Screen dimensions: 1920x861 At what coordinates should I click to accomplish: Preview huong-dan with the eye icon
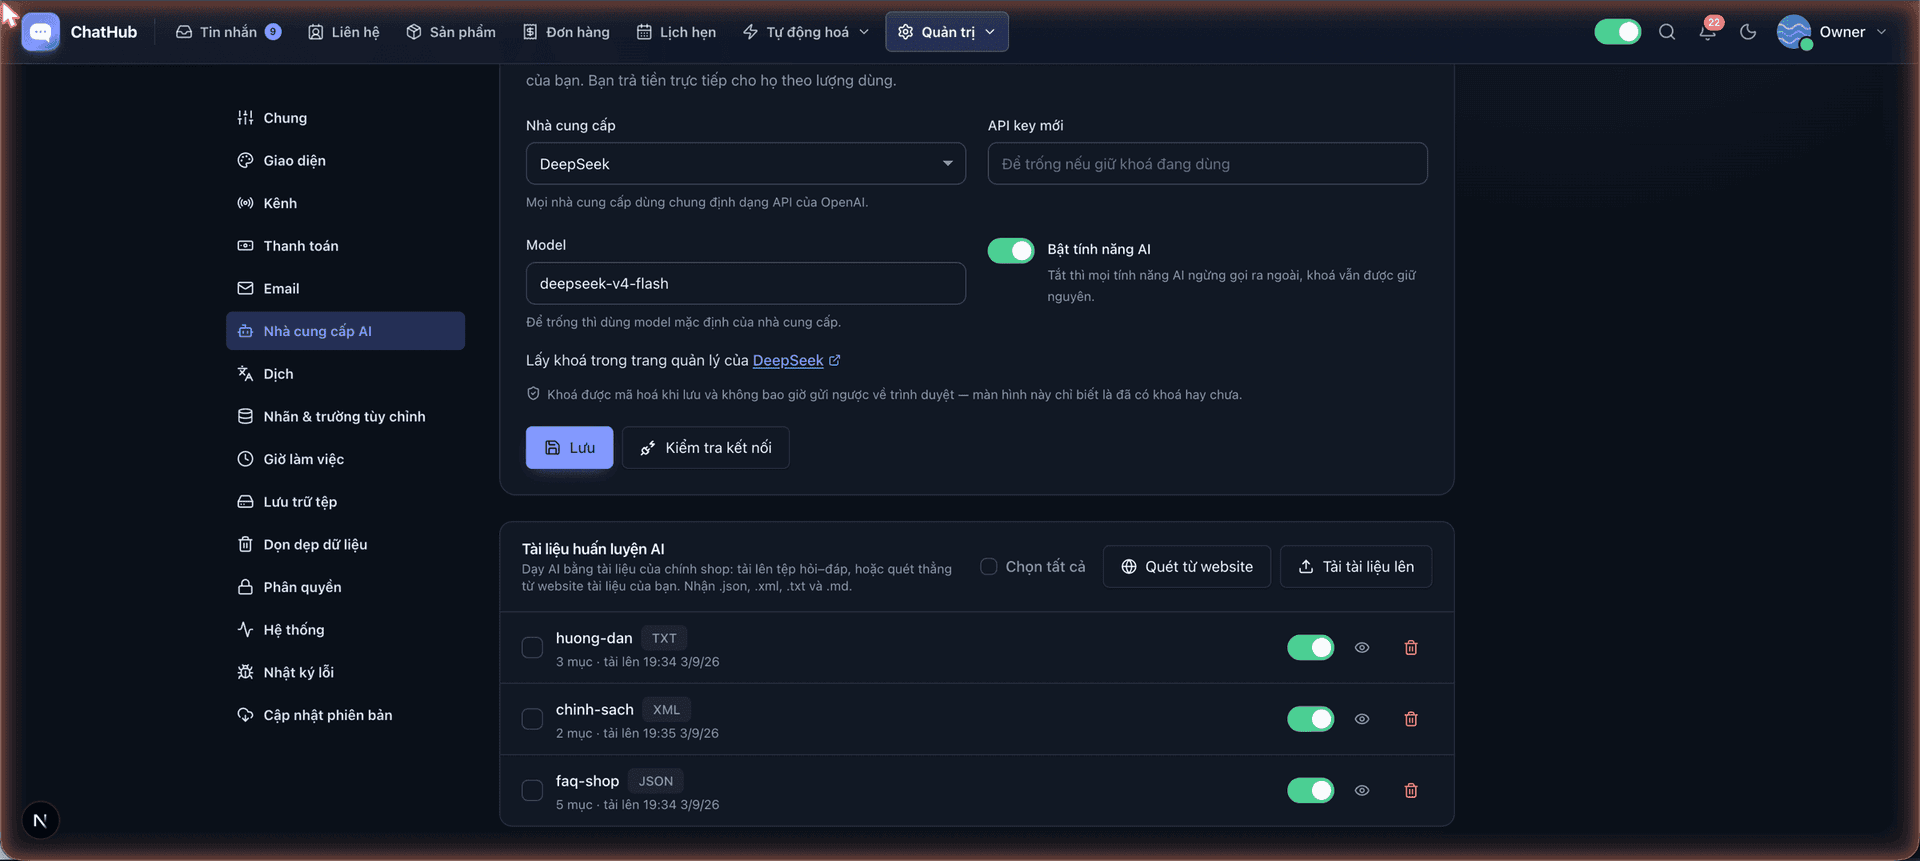point(1362,648)
